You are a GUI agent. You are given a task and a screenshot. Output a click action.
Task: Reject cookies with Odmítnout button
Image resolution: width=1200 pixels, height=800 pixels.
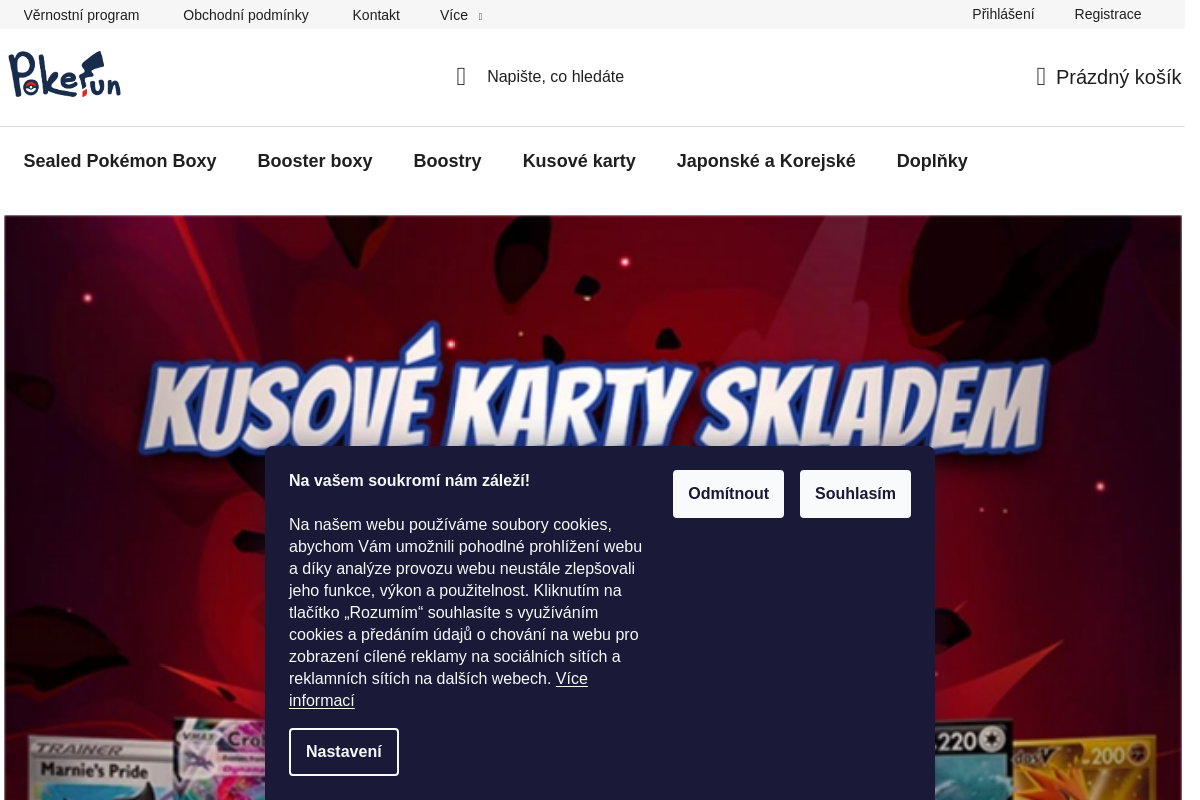[728, 494]
